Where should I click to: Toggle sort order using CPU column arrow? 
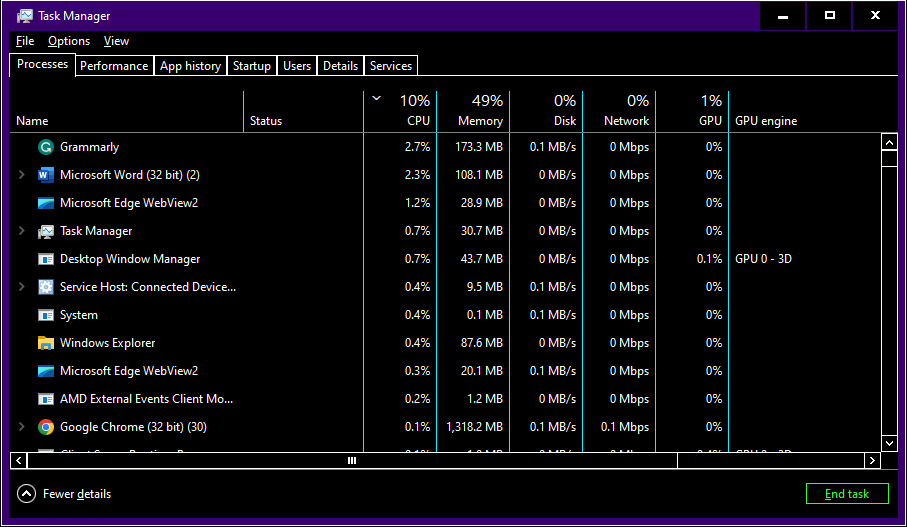click(x=377, y=98)
